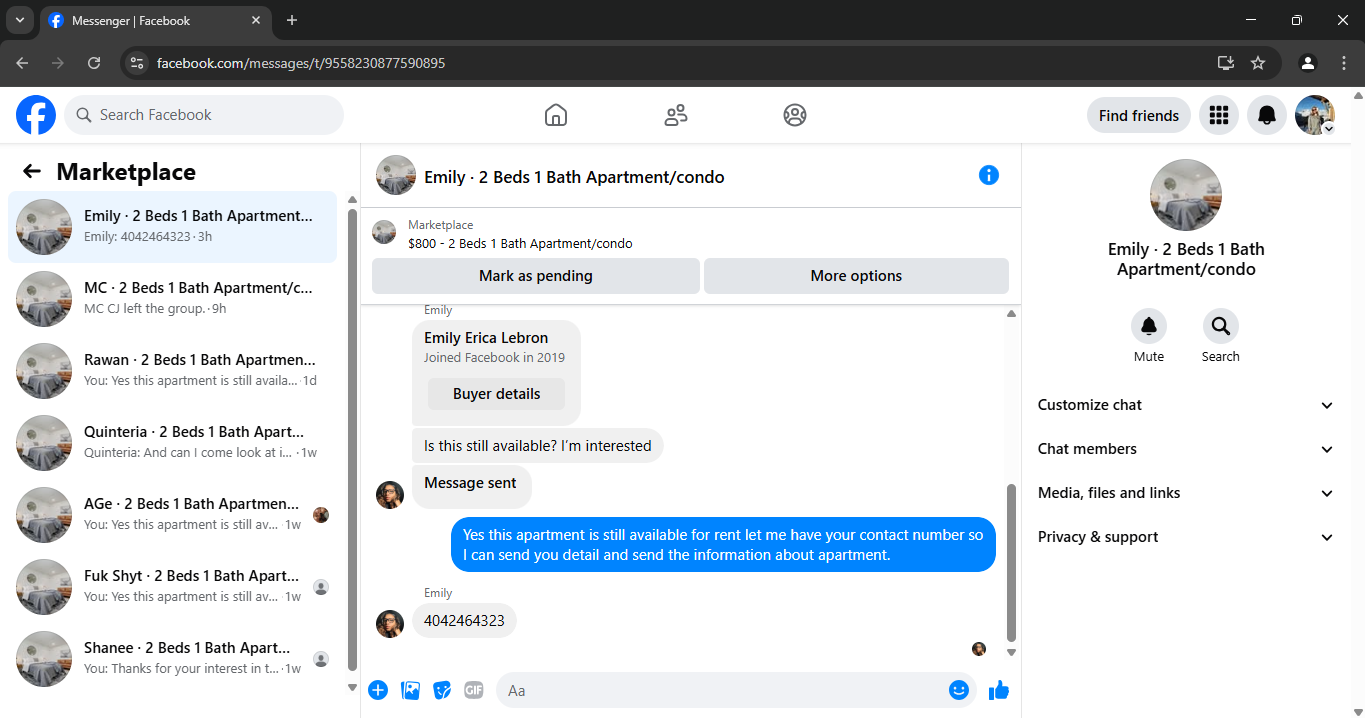Click Mark as pending button
The width and height of the screenshot is (1365, 718).
(x=536, y=276)
